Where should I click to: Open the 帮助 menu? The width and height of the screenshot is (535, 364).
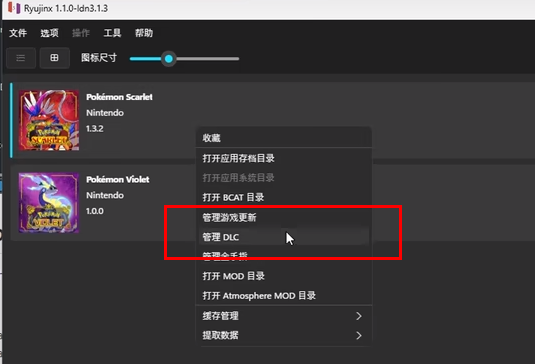[x=144, y=33]
